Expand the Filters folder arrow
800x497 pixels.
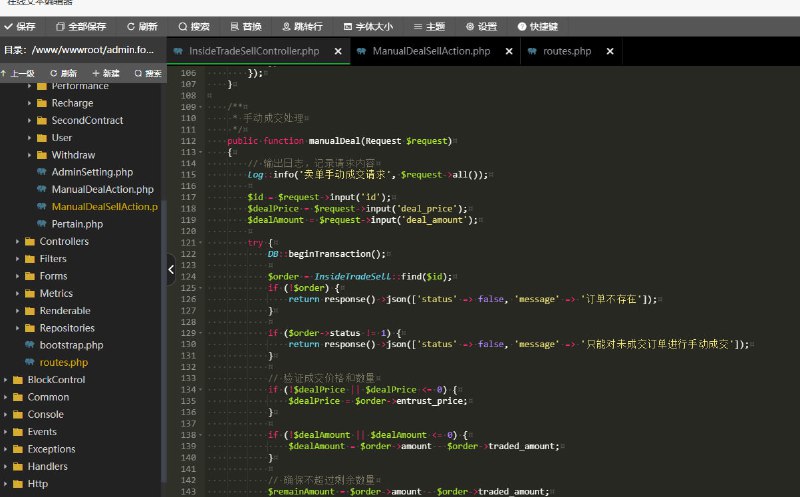(17, 259)
